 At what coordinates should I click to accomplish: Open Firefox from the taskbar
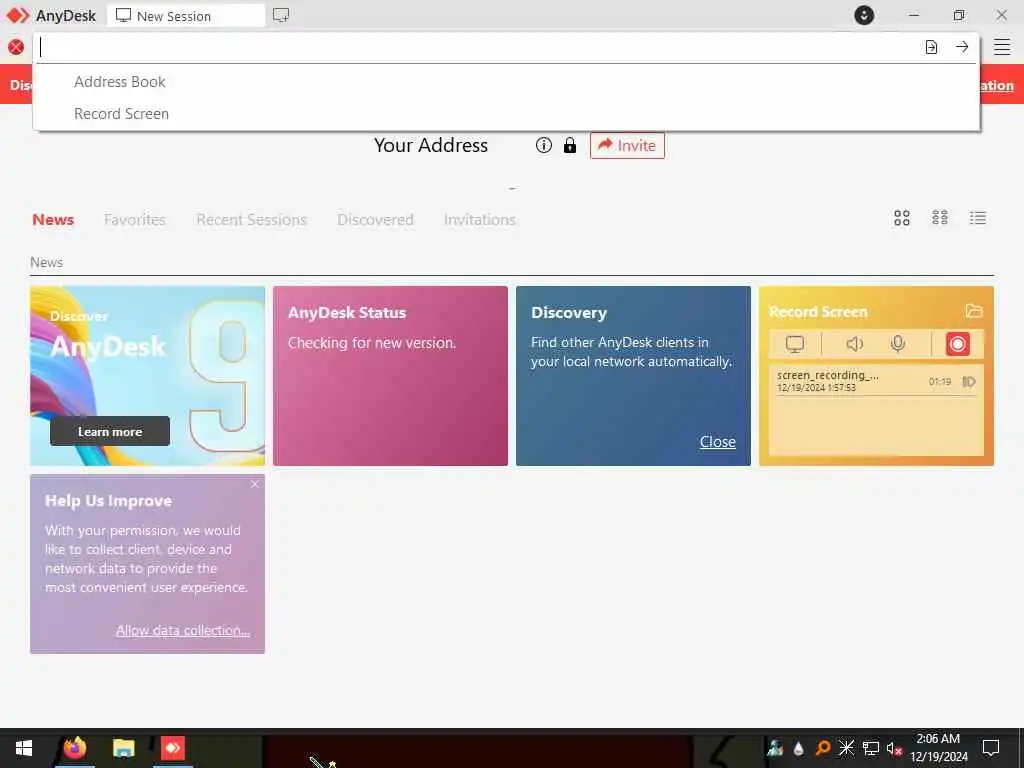point(74,748)
